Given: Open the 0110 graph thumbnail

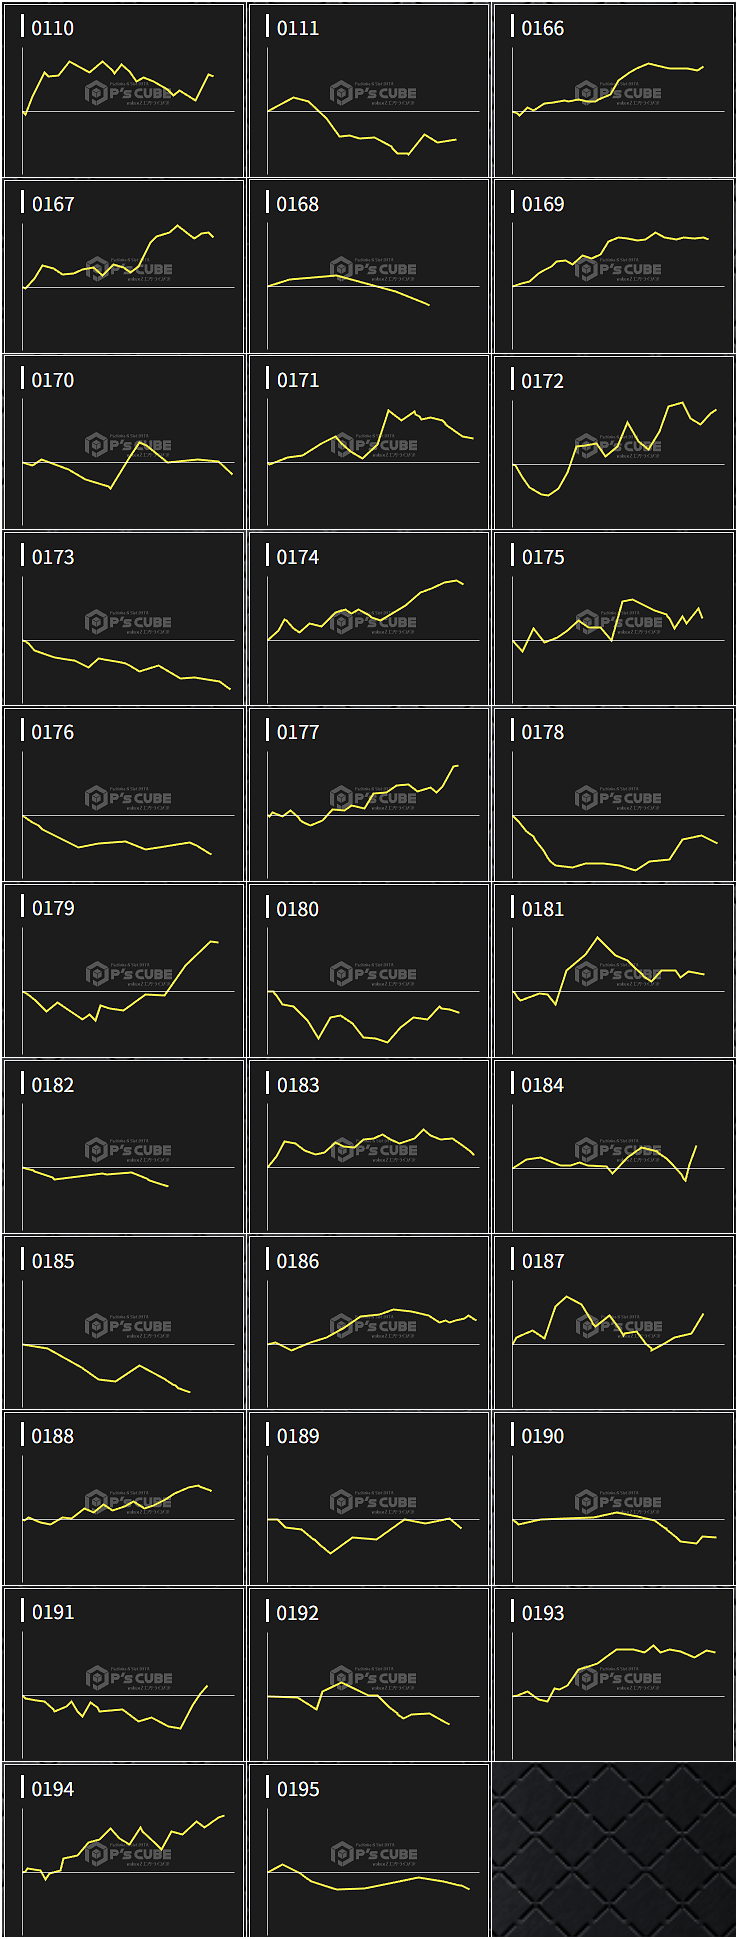Looking at the screenshot, I should click(x=124, y=91).
